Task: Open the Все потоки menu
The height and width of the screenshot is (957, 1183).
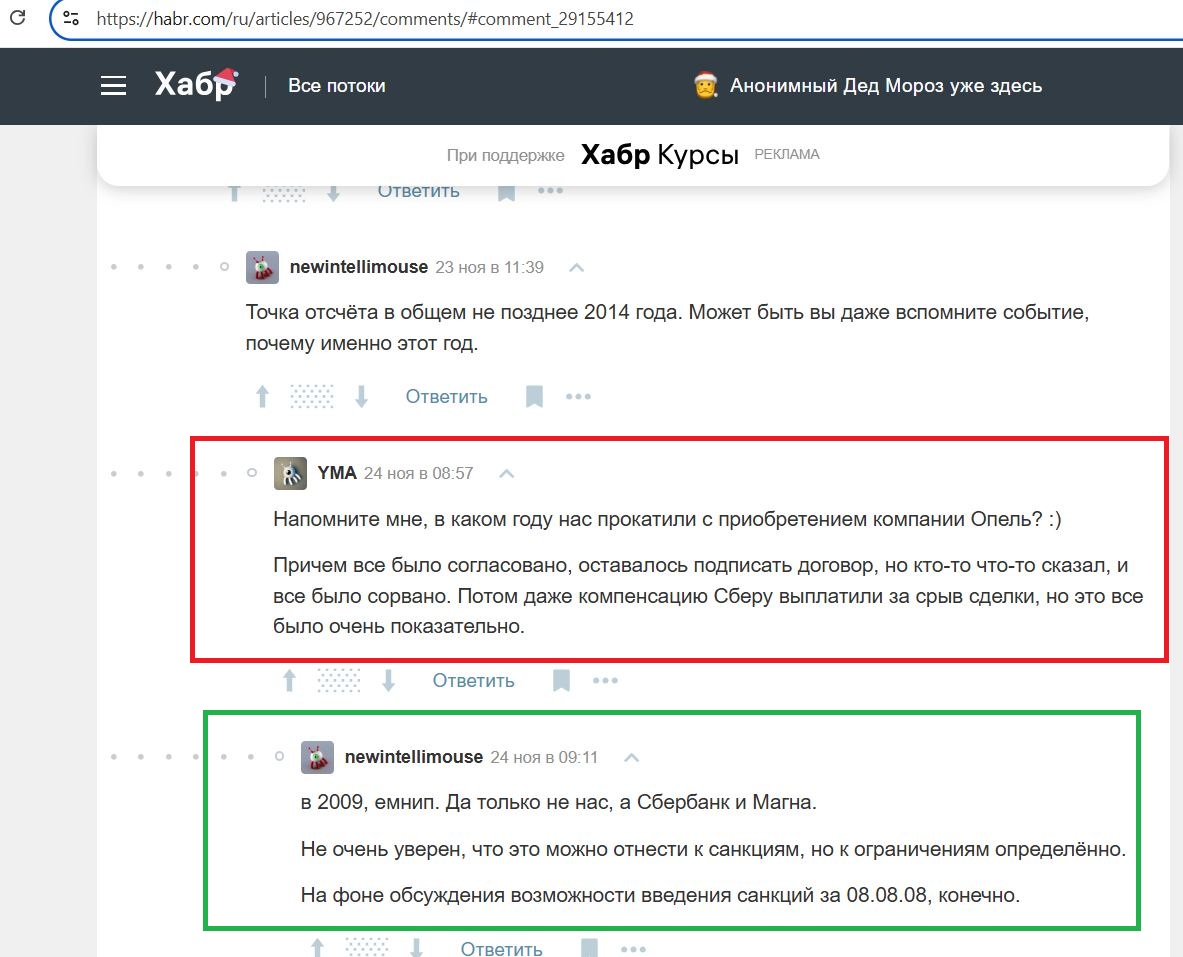Action: tap(336, 86)
